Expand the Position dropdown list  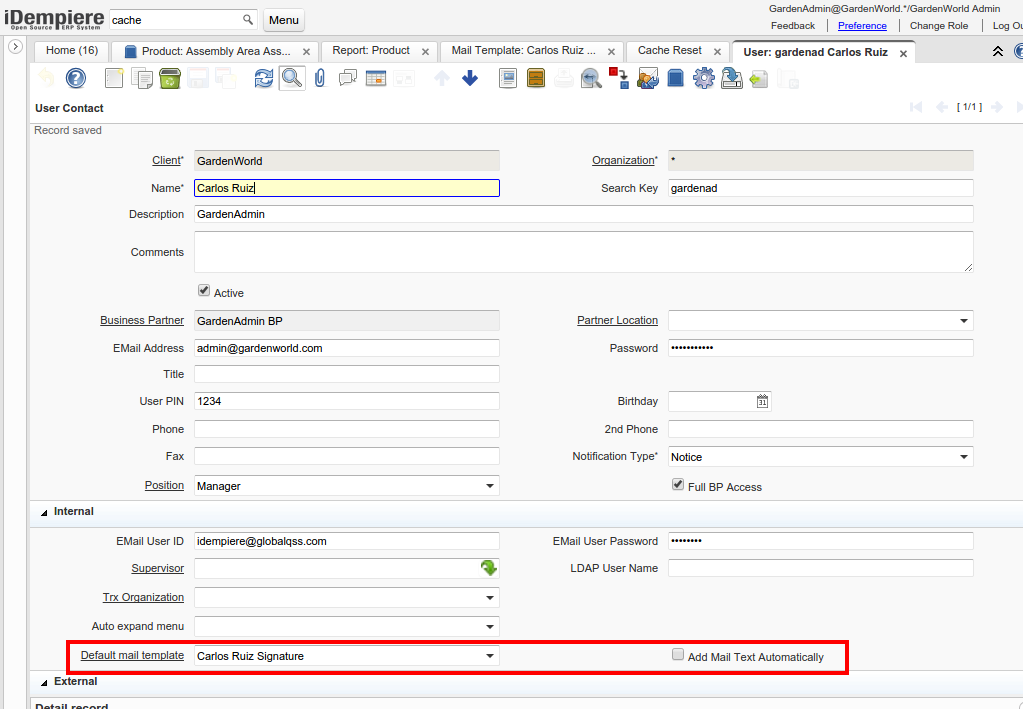coord(490,486)
